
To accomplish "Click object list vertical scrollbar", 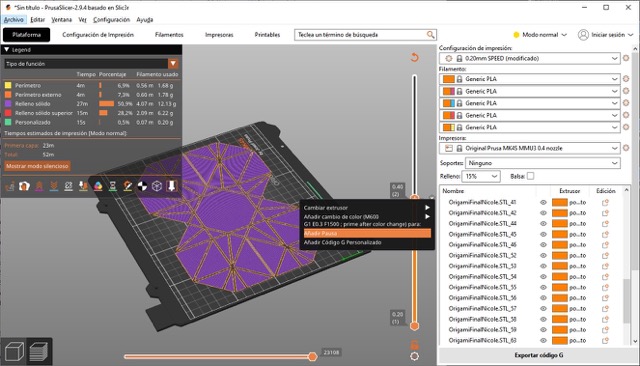I will (x=627, y=300).
